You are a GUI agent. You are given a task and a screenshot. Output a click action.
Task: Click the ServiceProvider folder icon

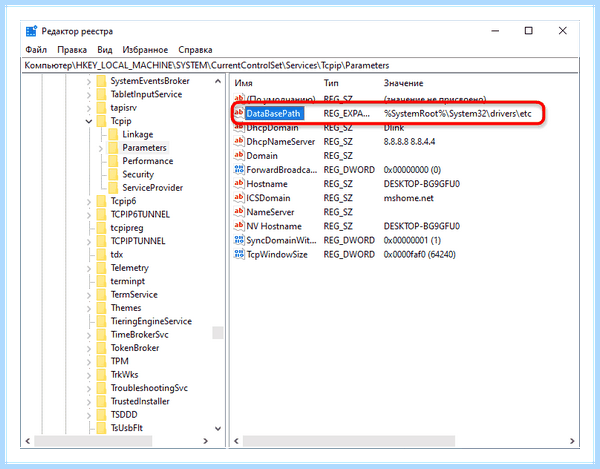113,188
